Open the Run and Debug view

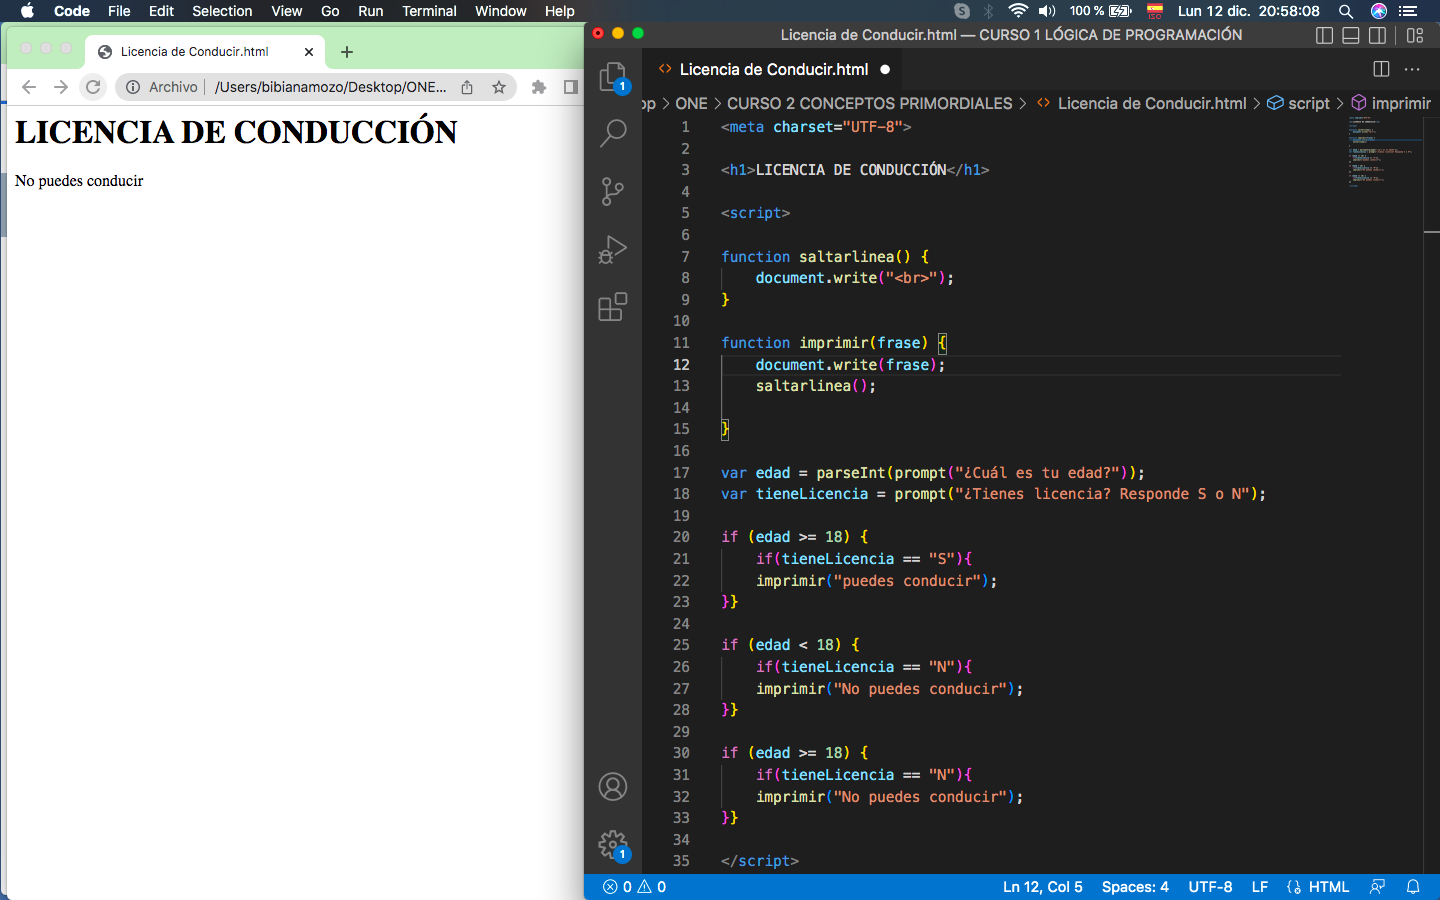(613, 249)
